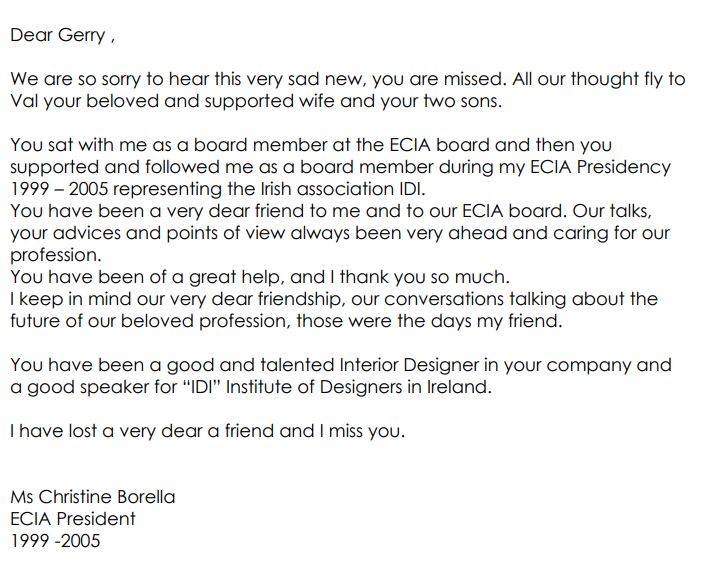Click "ECIA Presidency" in the letter
The width and height of the screenshot is (716, 573).
coord(600,167)
